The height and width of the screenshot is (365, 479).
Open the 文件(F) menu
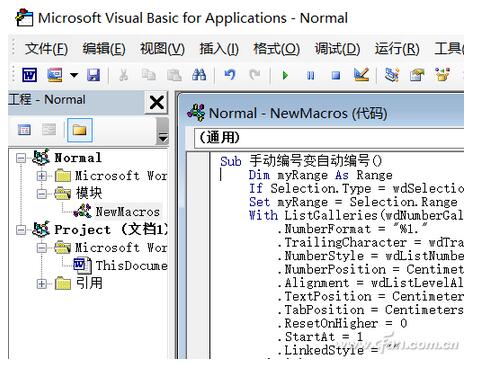pyautogui.click(x=46, y=49)
